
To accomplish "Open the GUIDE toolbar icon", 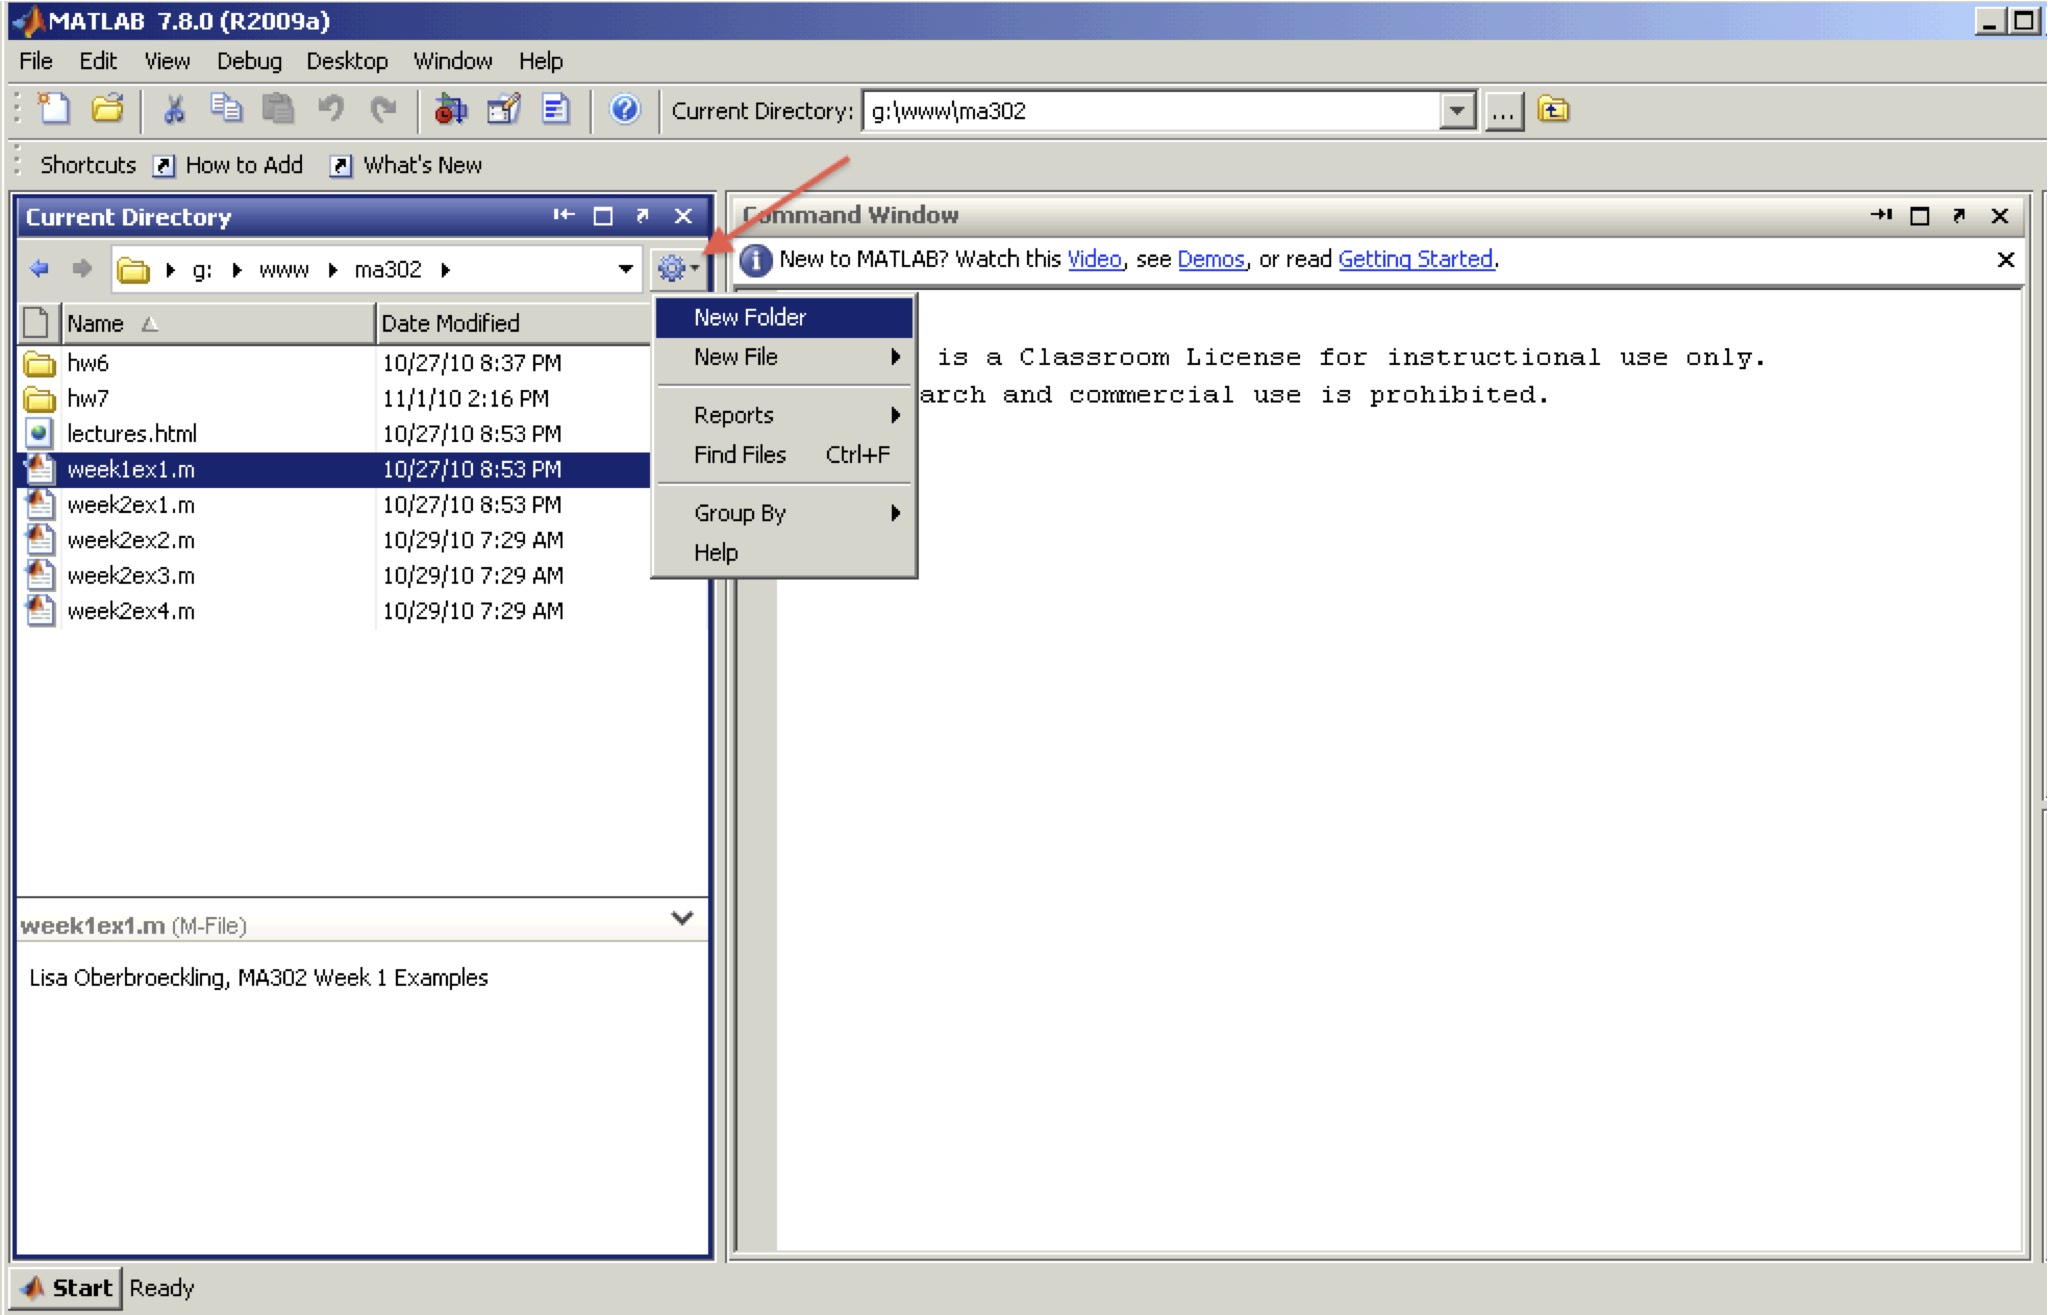I will (x=504, y=109).
